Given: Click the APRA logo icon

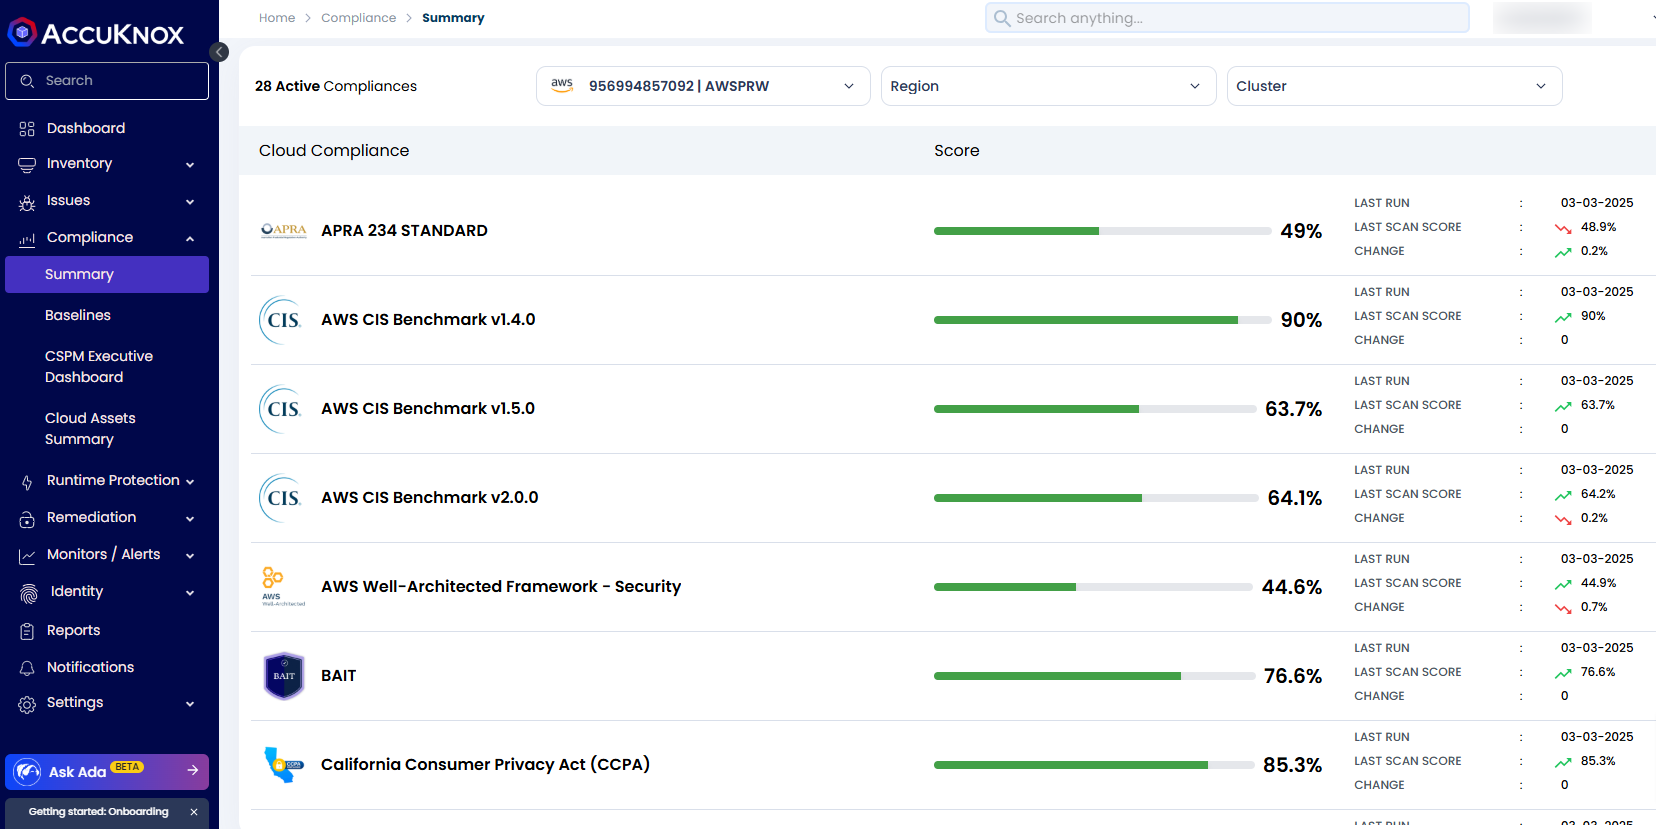Looking at the screenshot, I should (284, 231).
